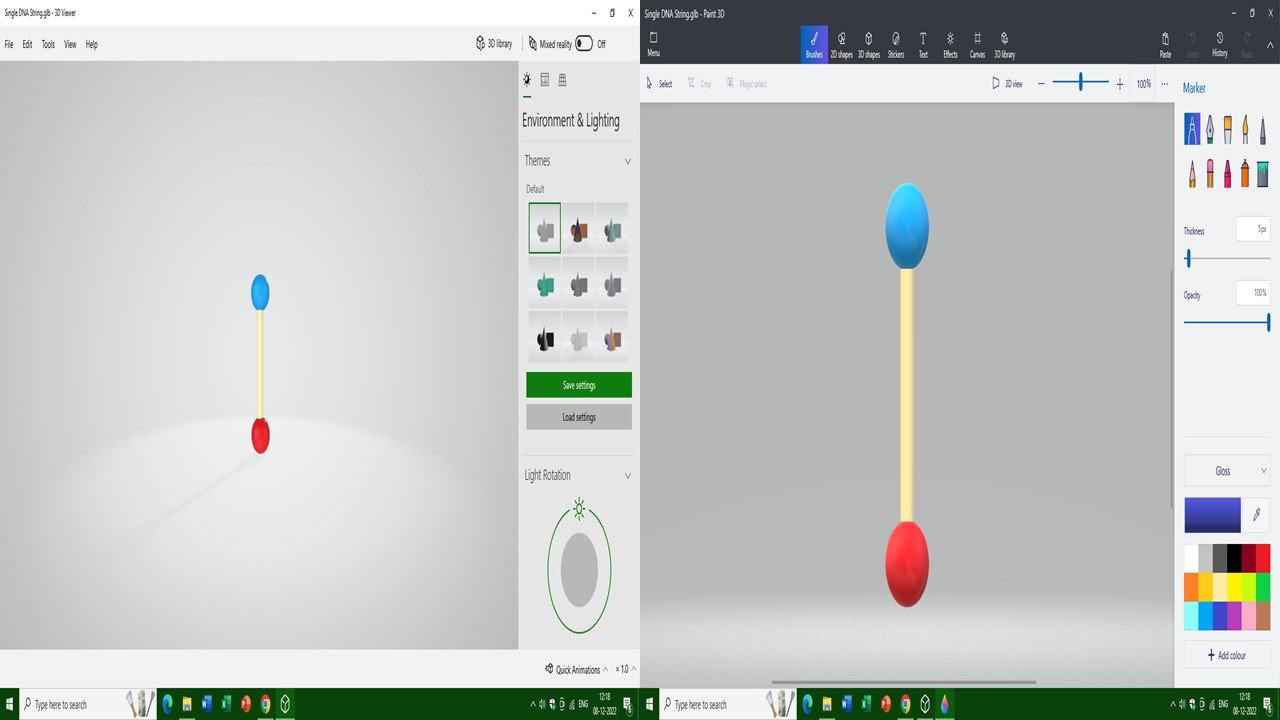The width and height of the screenshot is (1280, 720).
Task: Select the Watercolour brush tool
Action: click(x=1246, y=129)
